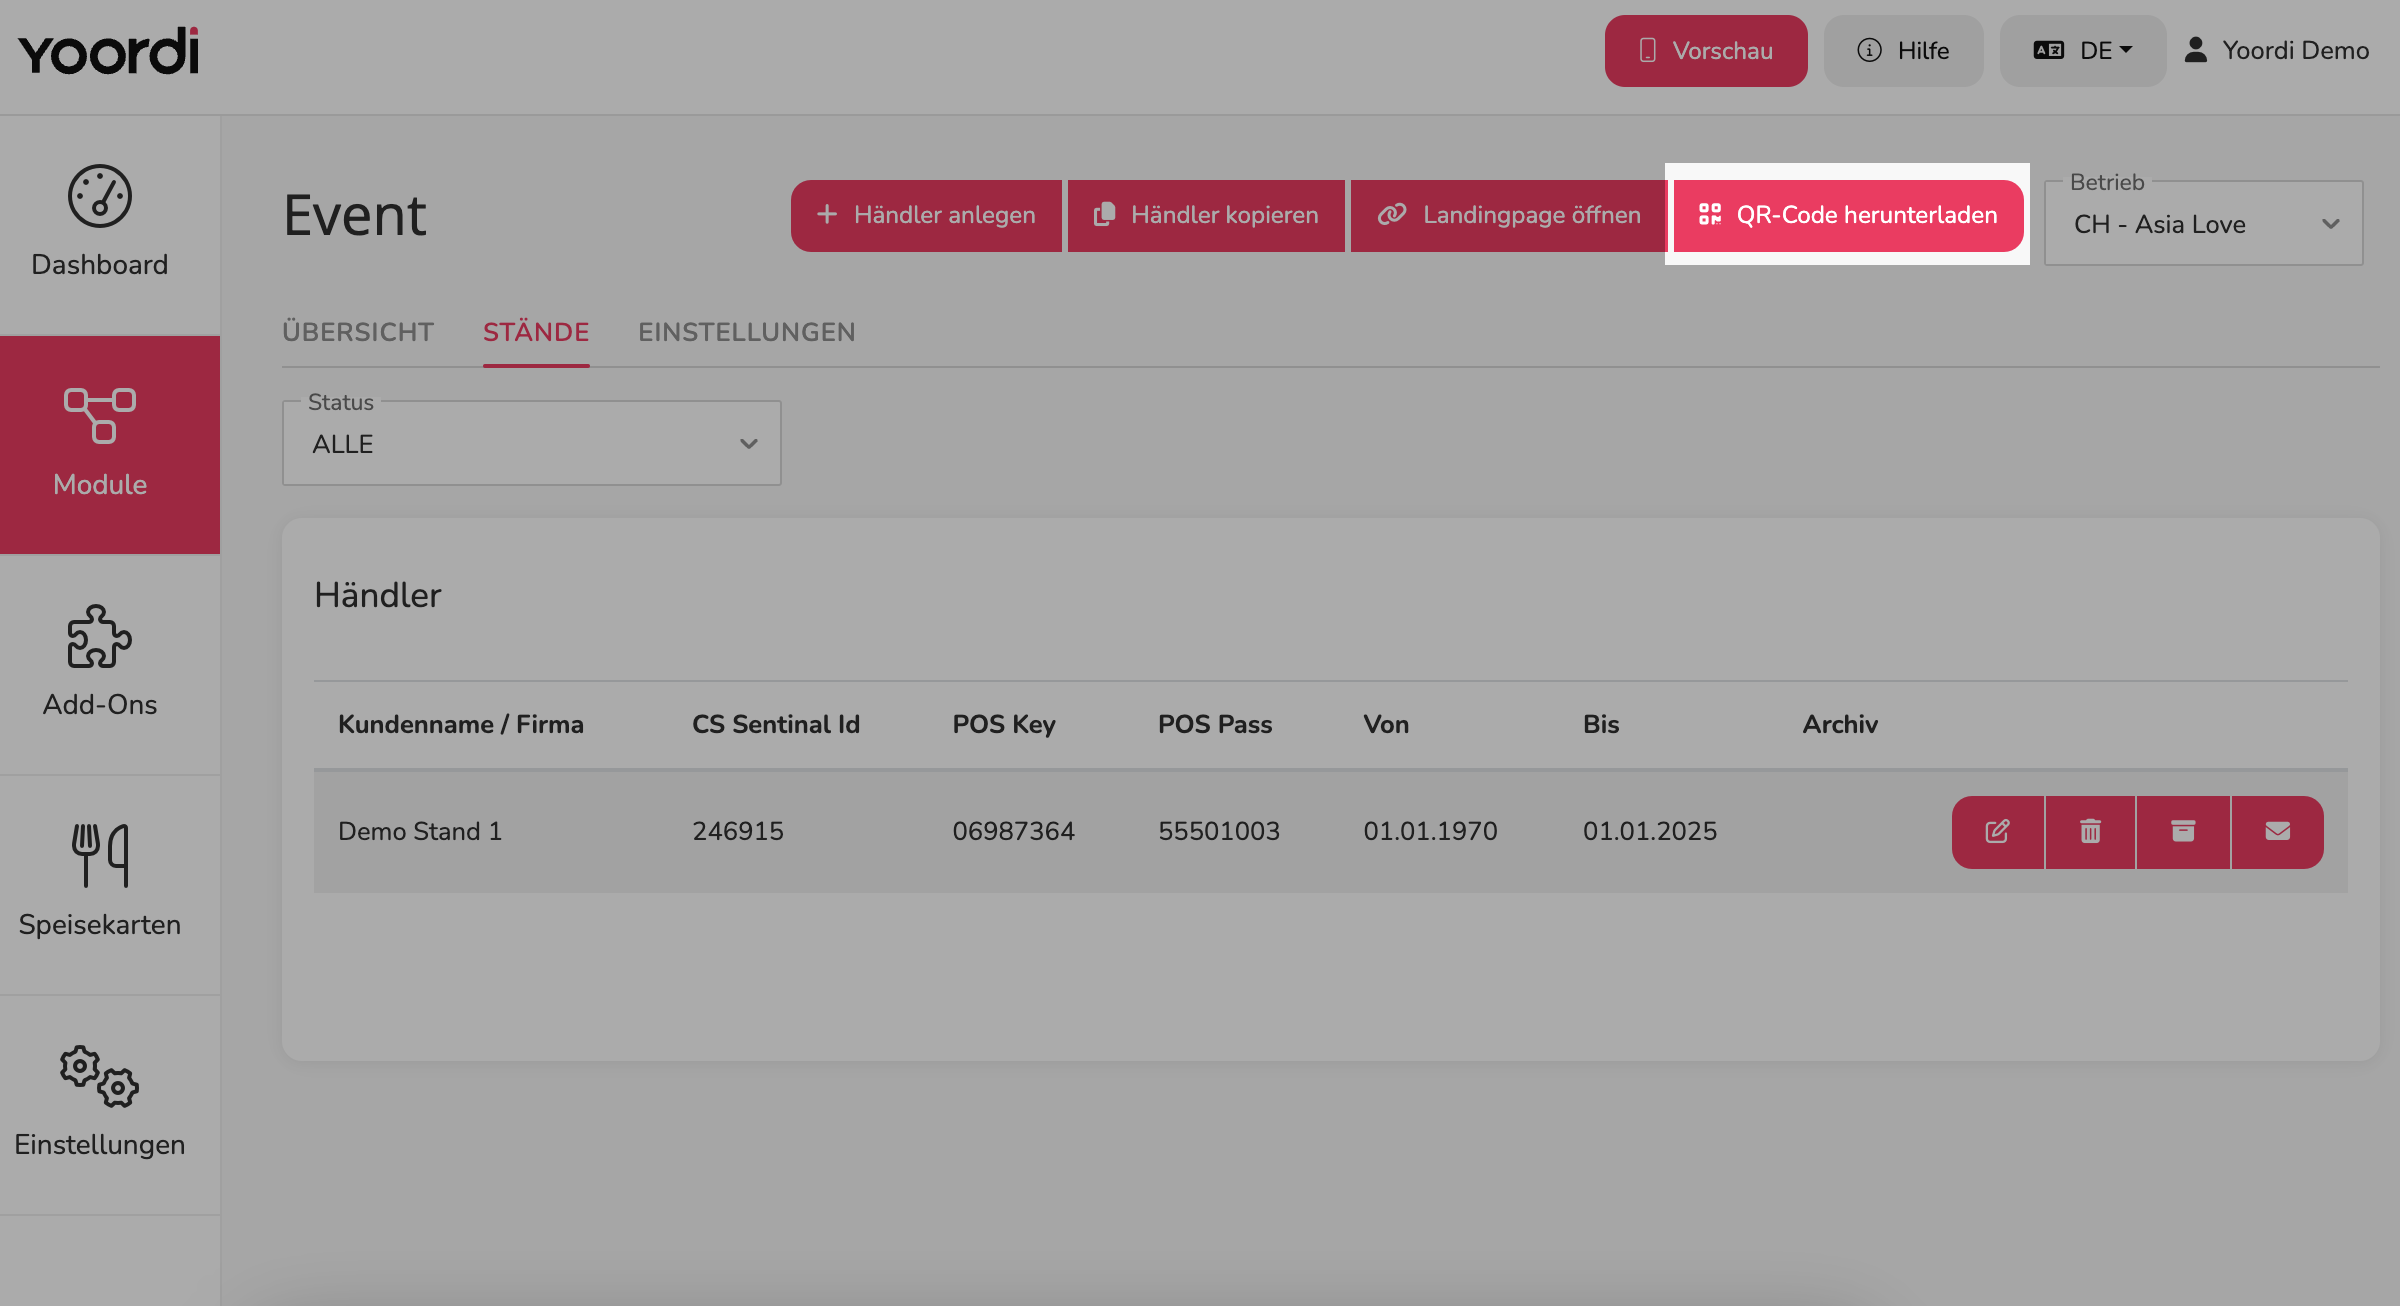2400x1306 pixels.
Task: Open Einstellungen gears in sidebar
Action: 100,1104
